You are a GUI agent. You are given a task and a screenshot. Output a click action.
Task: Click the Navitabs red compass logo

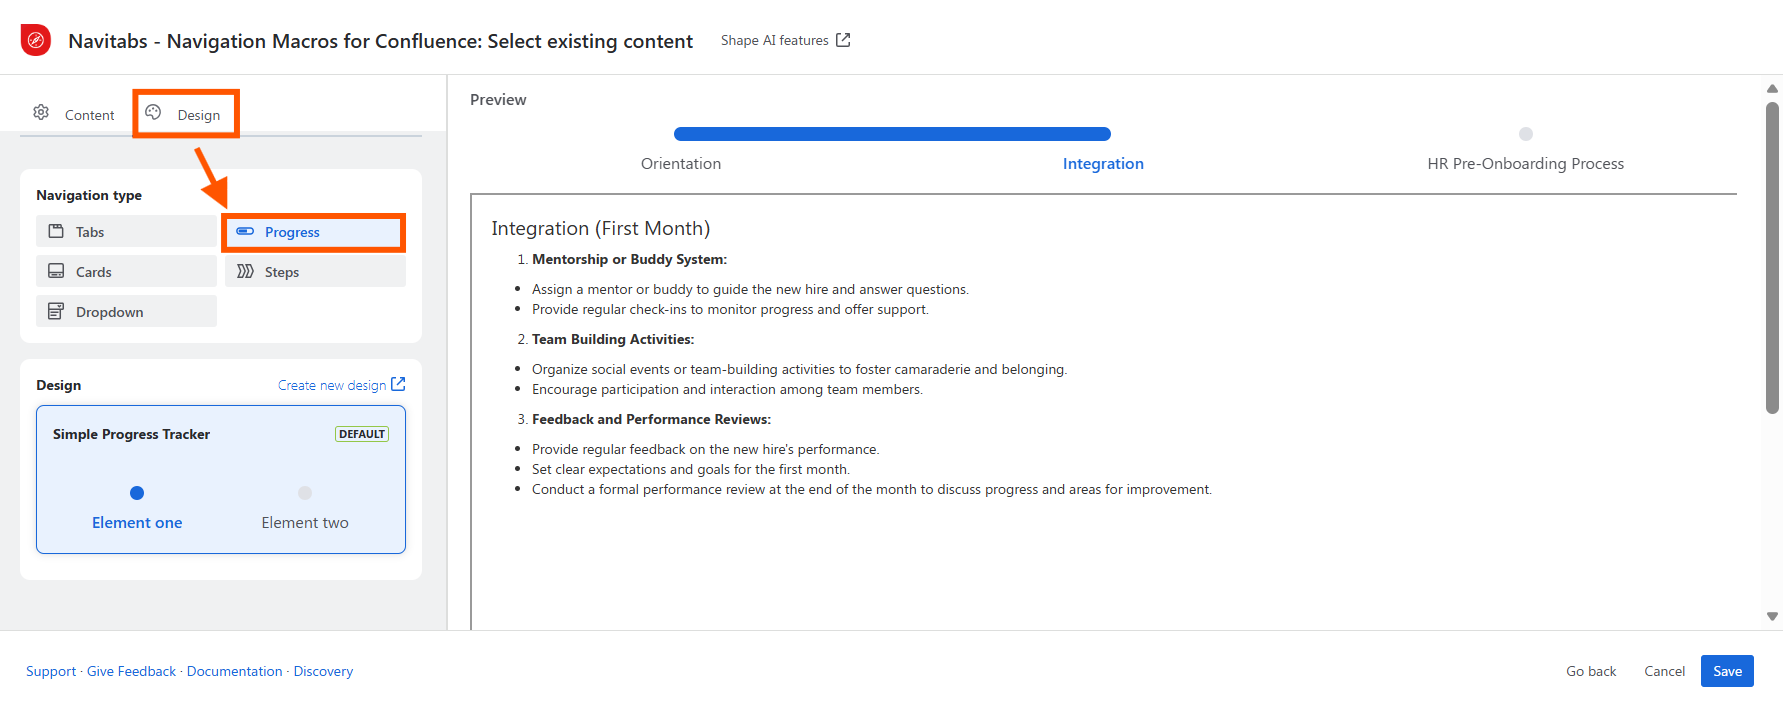coord(36,40)
